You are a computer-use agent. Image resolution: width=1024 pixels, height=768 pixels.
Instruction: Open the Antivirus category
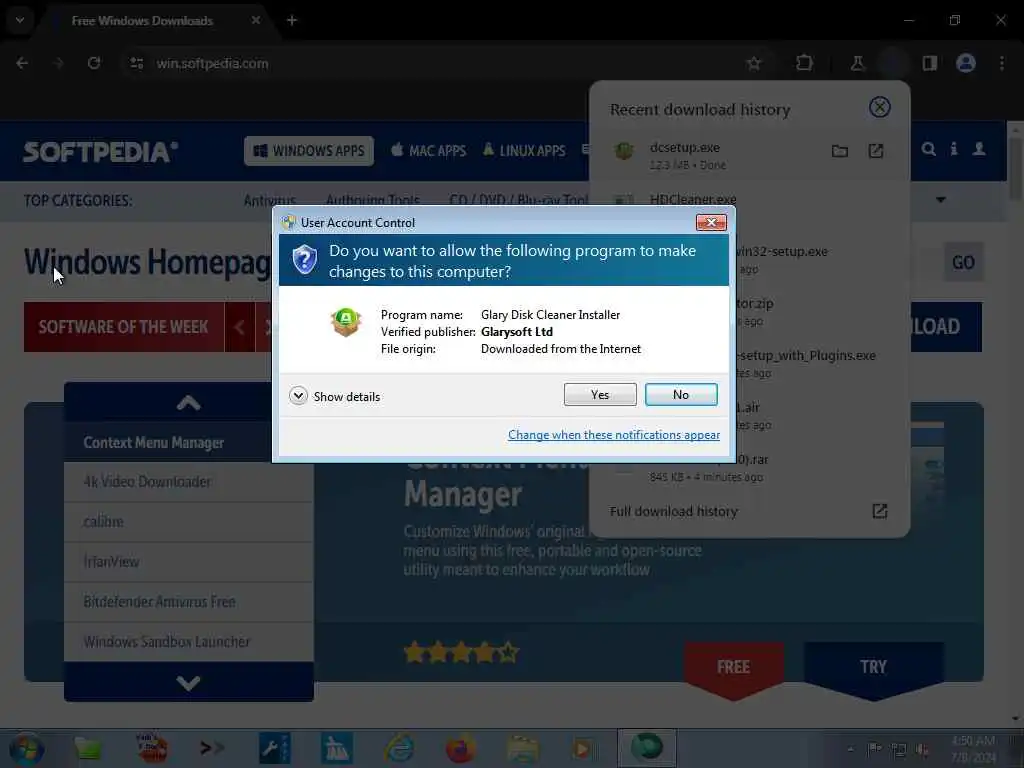tap(269, 201)
